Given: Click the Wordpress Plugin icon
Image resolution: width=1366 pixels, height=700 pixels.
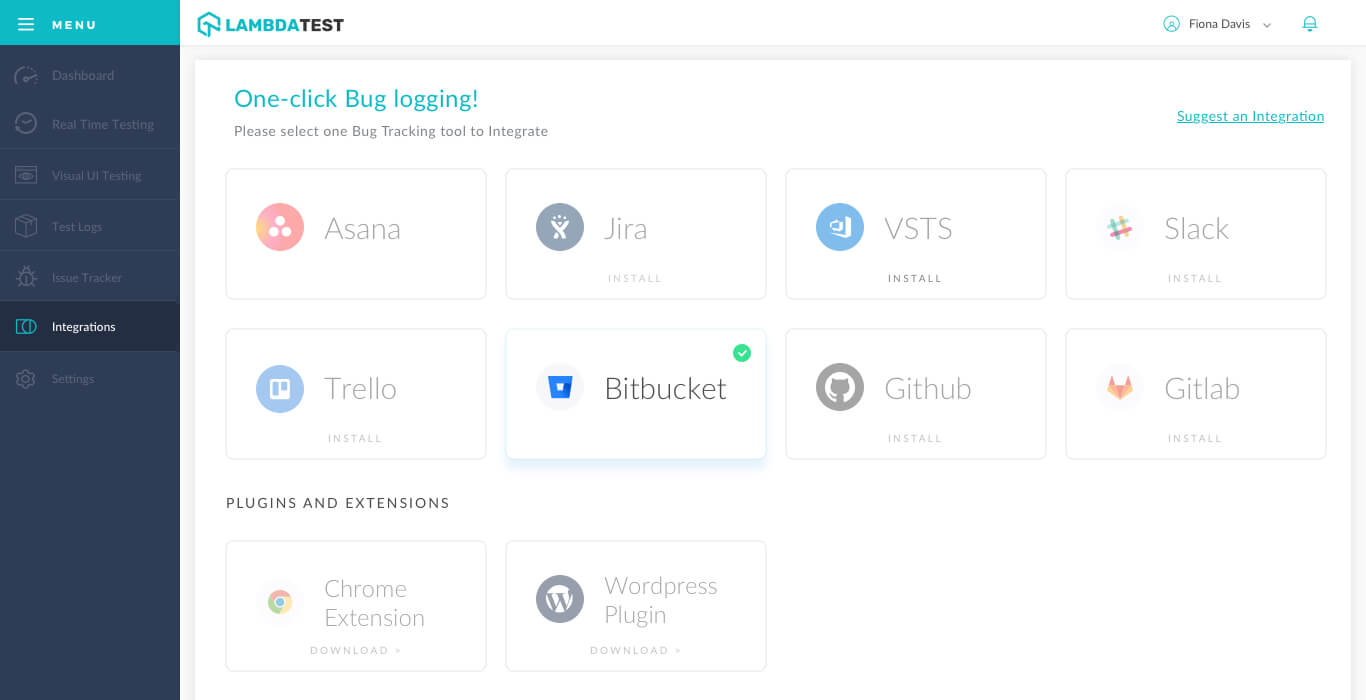Looking at the screenshot, I should point(560,599).
